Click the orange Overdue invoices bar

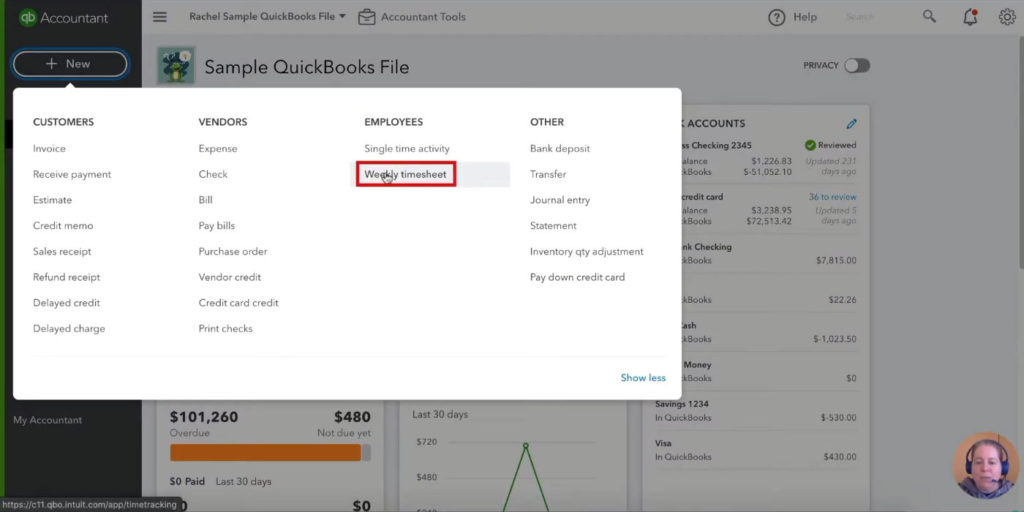[x=265, y=453]
